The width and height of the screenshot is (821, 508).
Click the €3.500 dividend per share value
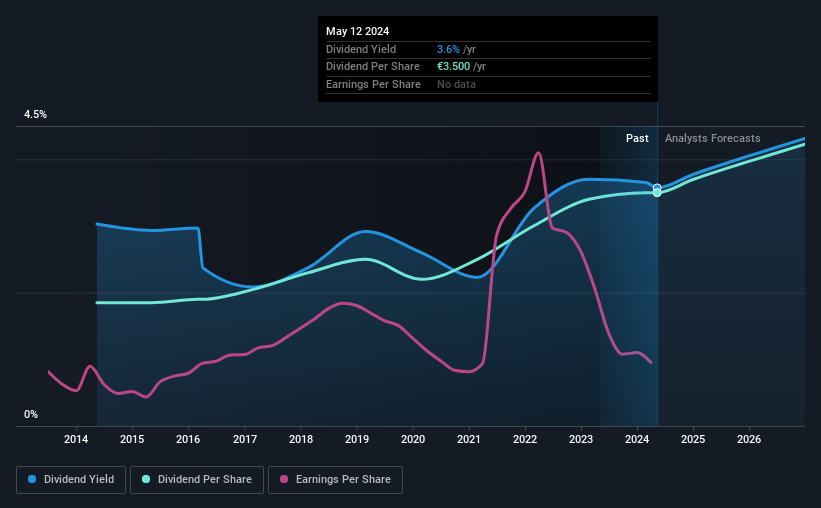[453, 67]
